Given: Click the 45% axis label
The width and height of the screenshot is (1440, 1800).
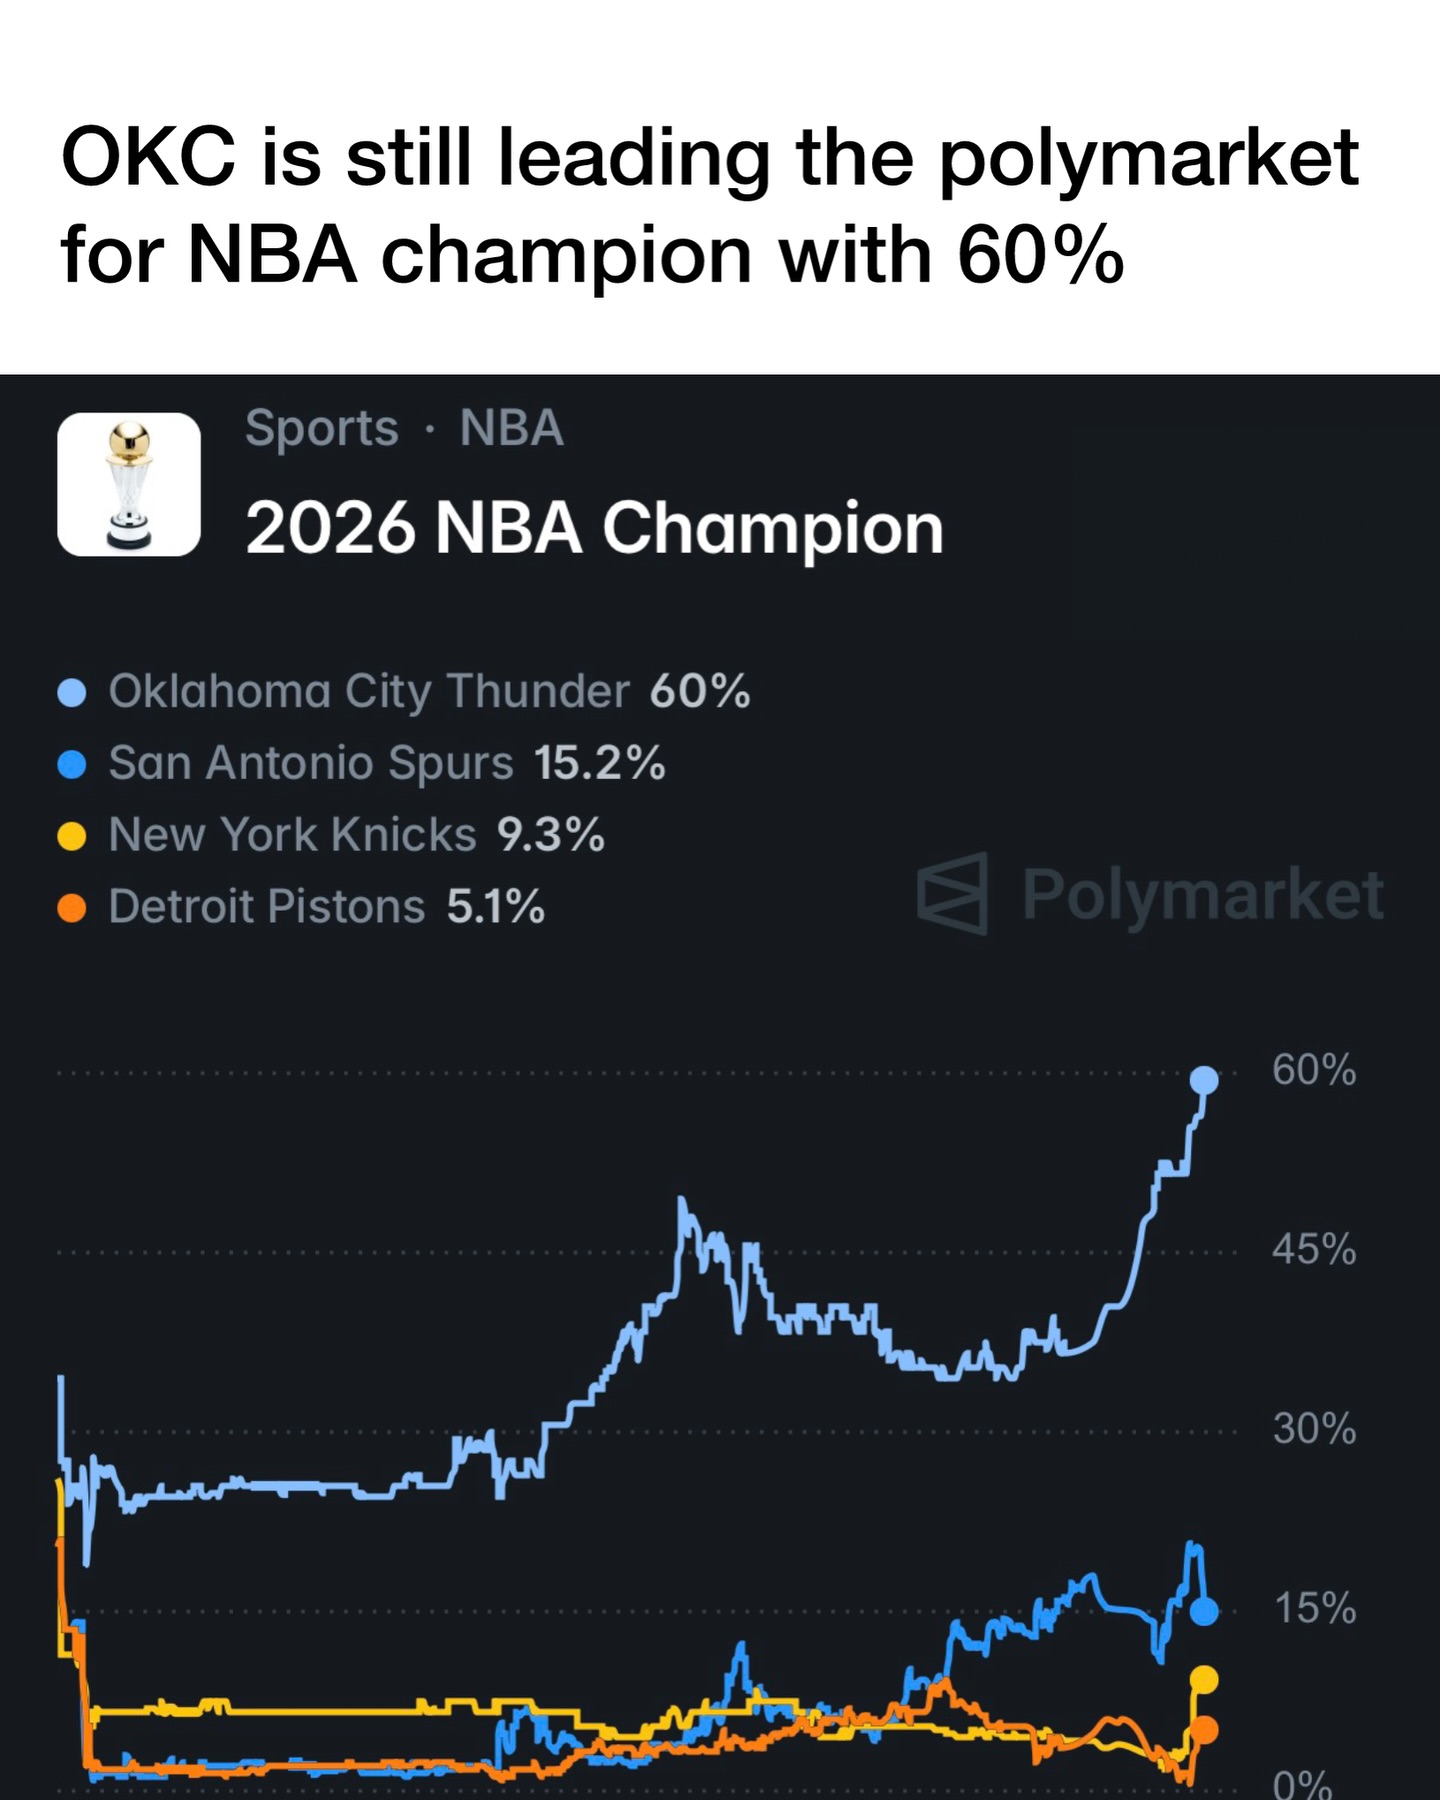Looking at the screenshot, I should [1314, 1250].
